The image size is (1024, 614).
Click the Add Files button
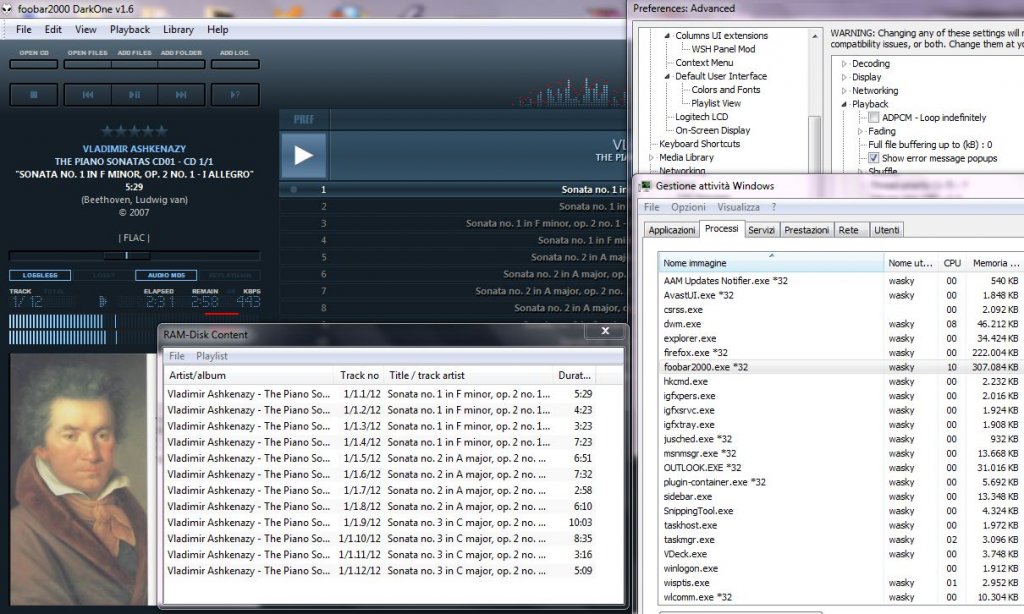(x=135, y=64)
